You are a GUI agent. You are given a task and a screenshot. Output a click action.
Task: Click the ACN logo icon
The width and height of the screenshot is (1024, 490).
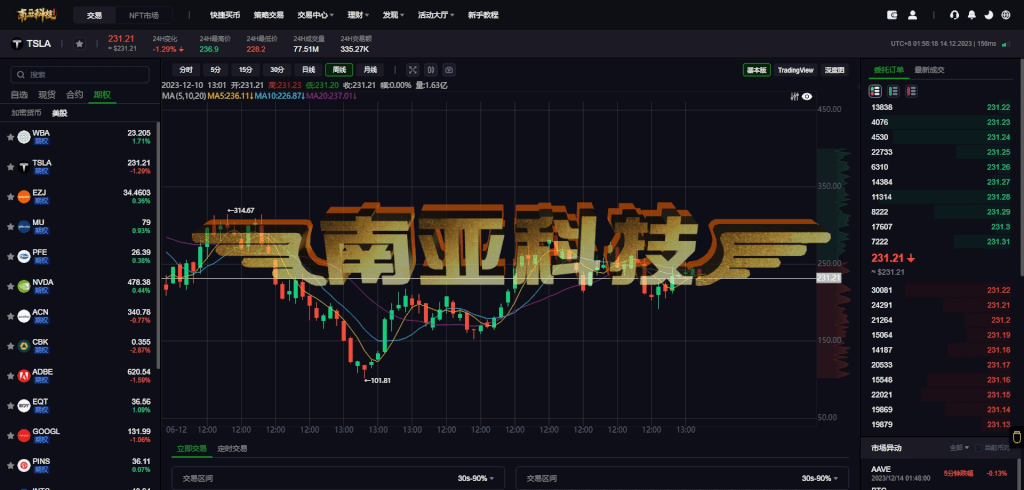[24, 316]
